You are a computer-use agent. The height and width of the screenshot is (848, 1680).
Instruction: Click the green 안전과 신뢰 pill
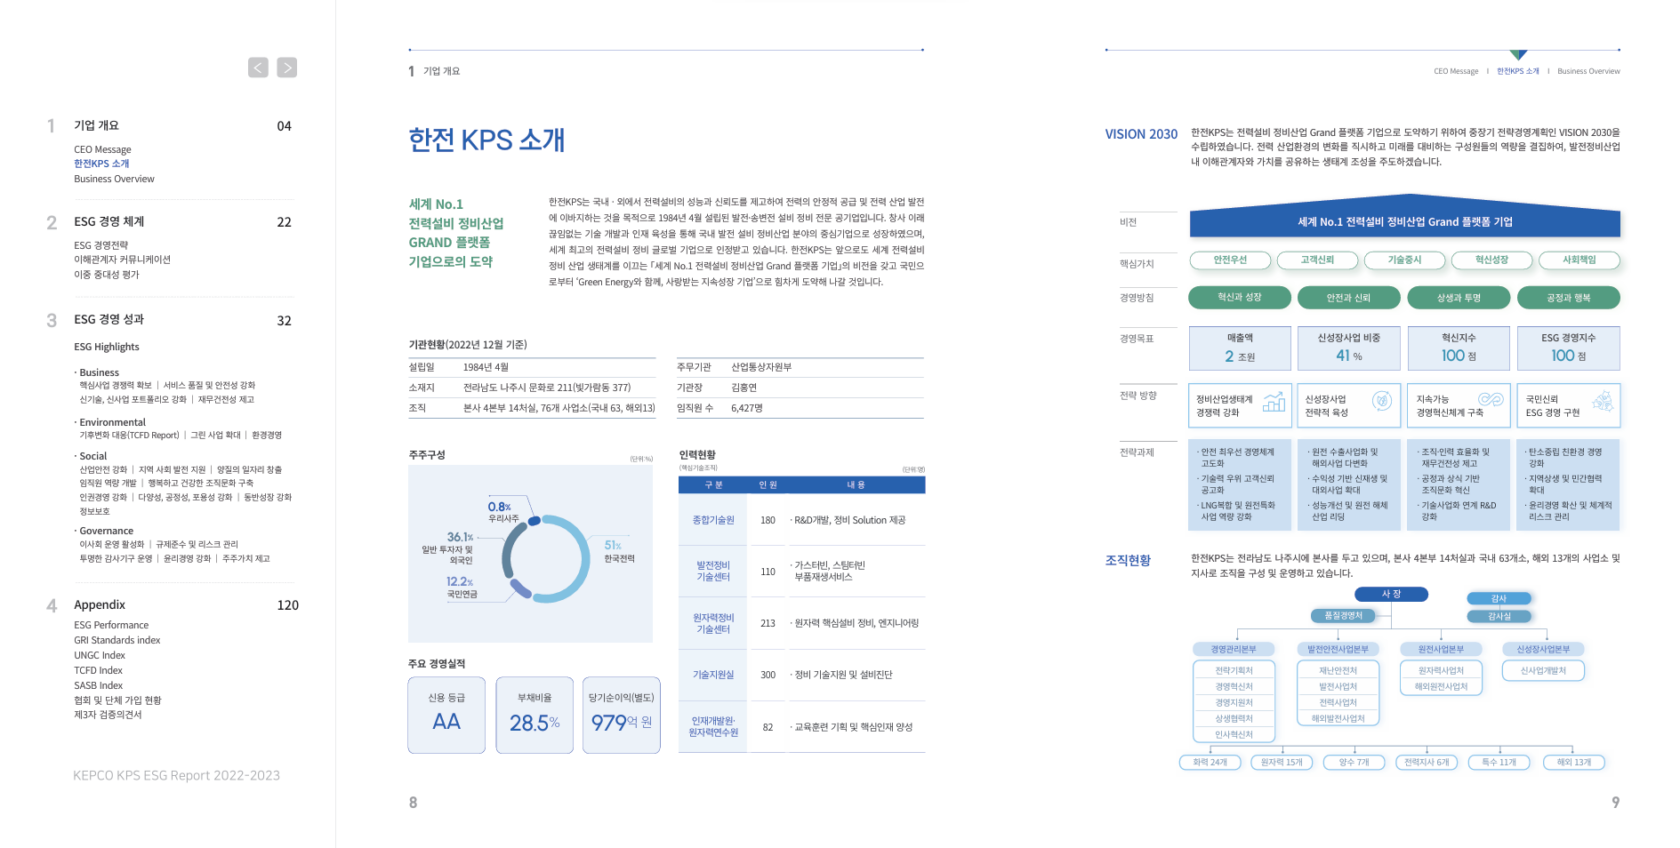point(1349,297)
